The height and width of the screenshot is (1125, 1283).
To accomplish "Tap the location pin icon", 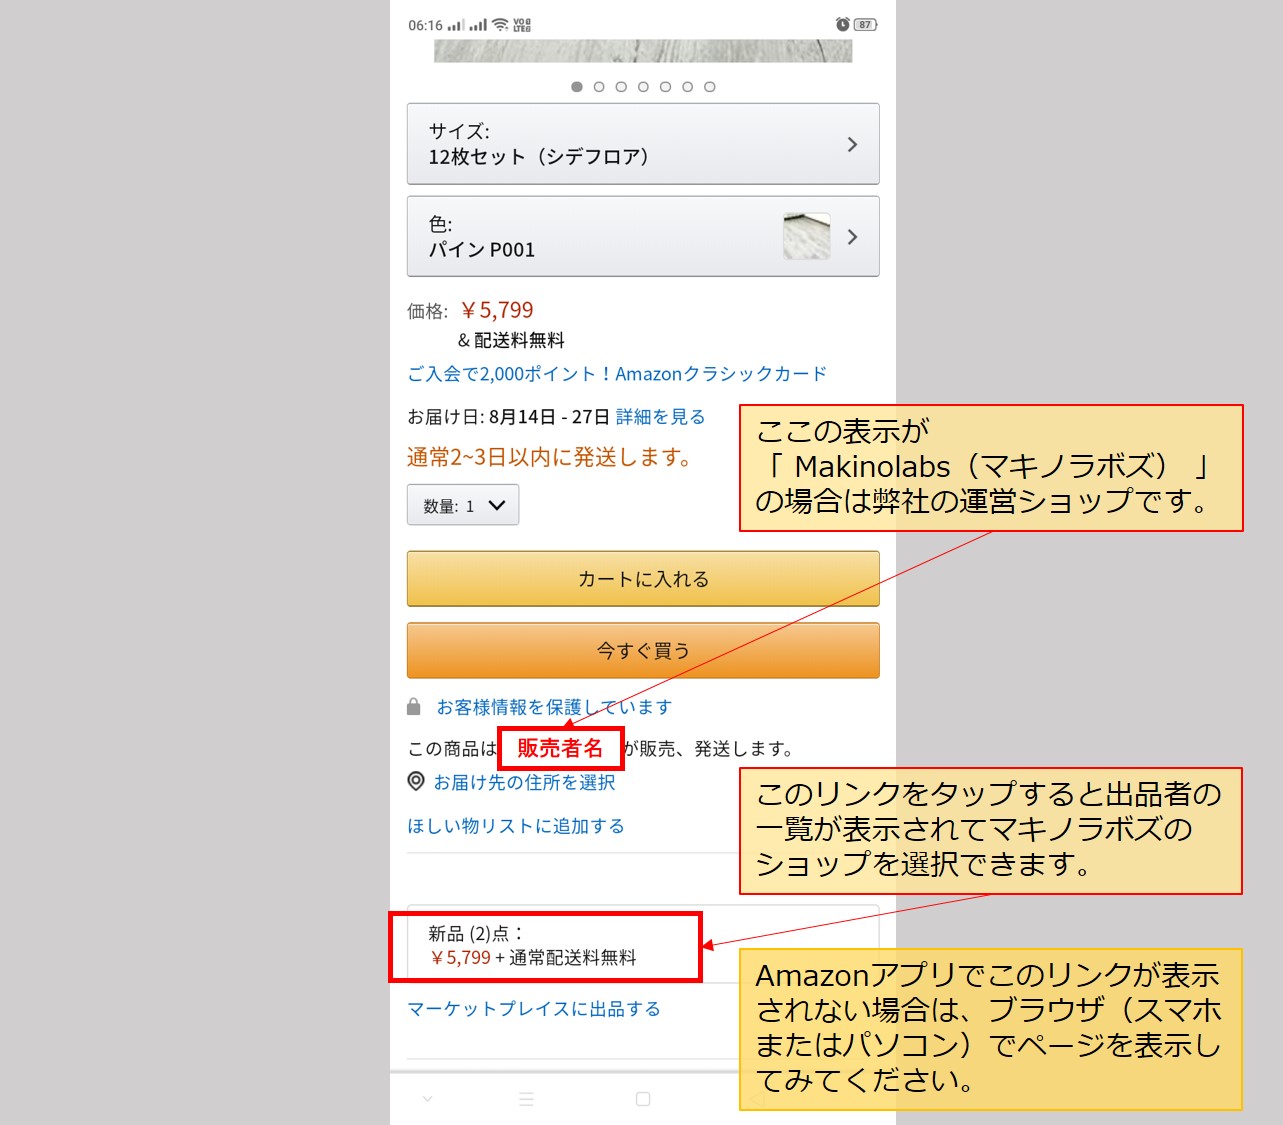I will point(416,781).
